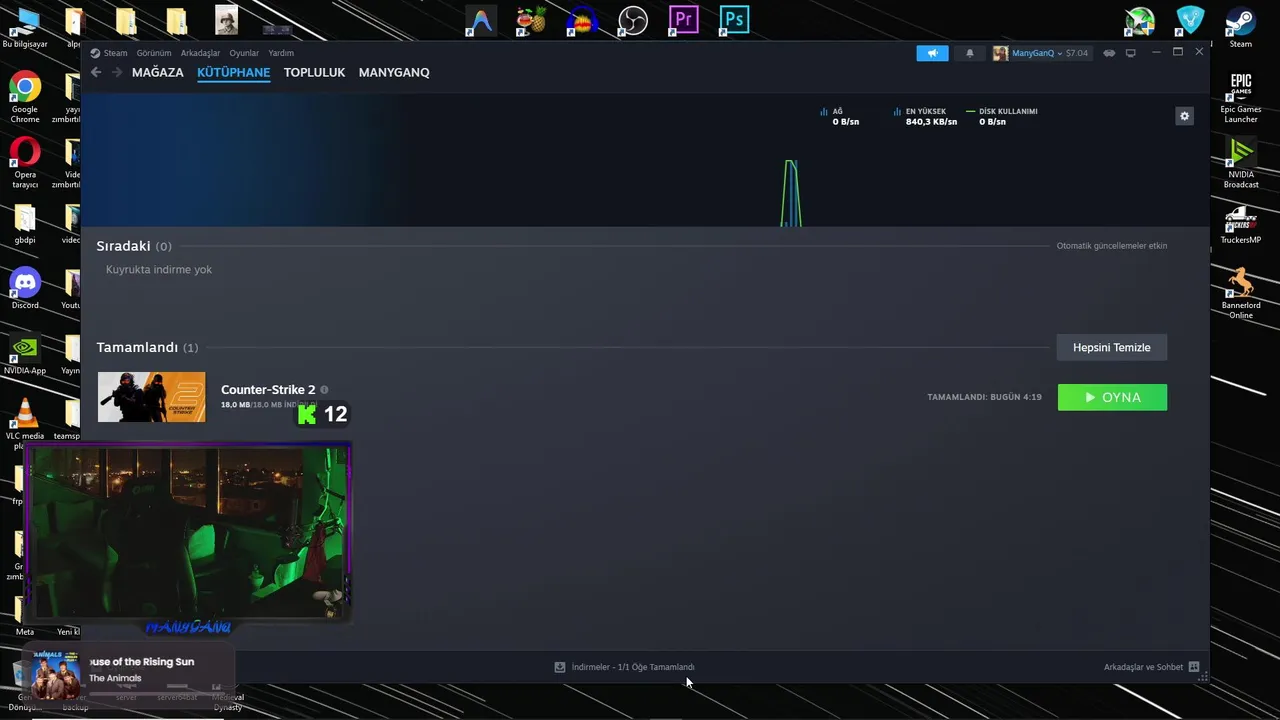The width and height of the screenshot is (1280, 720).
Task: Open the Görünüm menu
Action: point(154,53)
